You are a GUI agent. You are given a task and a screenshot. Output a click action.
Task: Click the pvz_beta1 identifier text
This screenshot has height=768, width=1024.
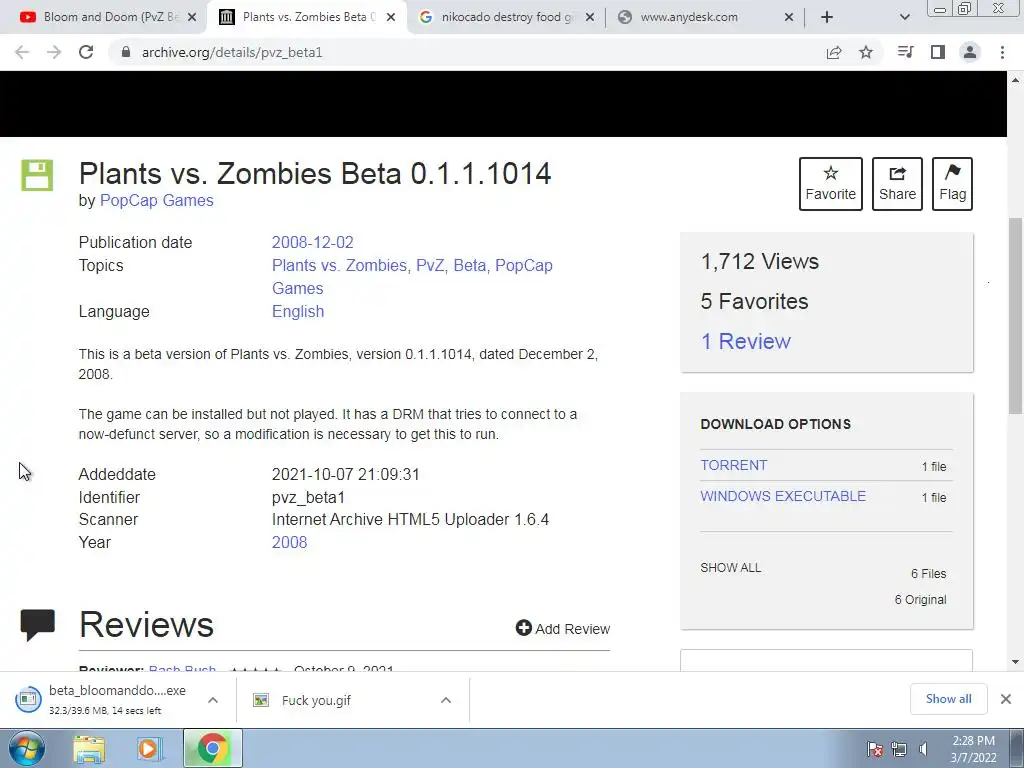click(x=308, y=498)
